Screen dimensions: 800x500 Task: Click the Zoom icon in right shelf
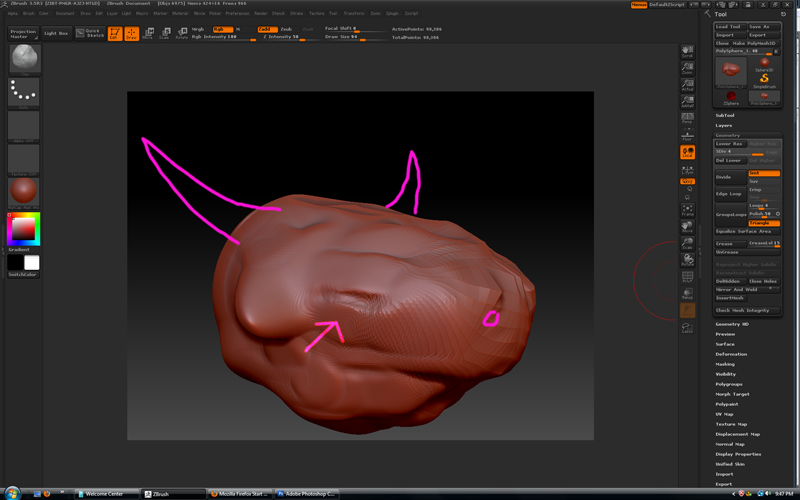687,70
